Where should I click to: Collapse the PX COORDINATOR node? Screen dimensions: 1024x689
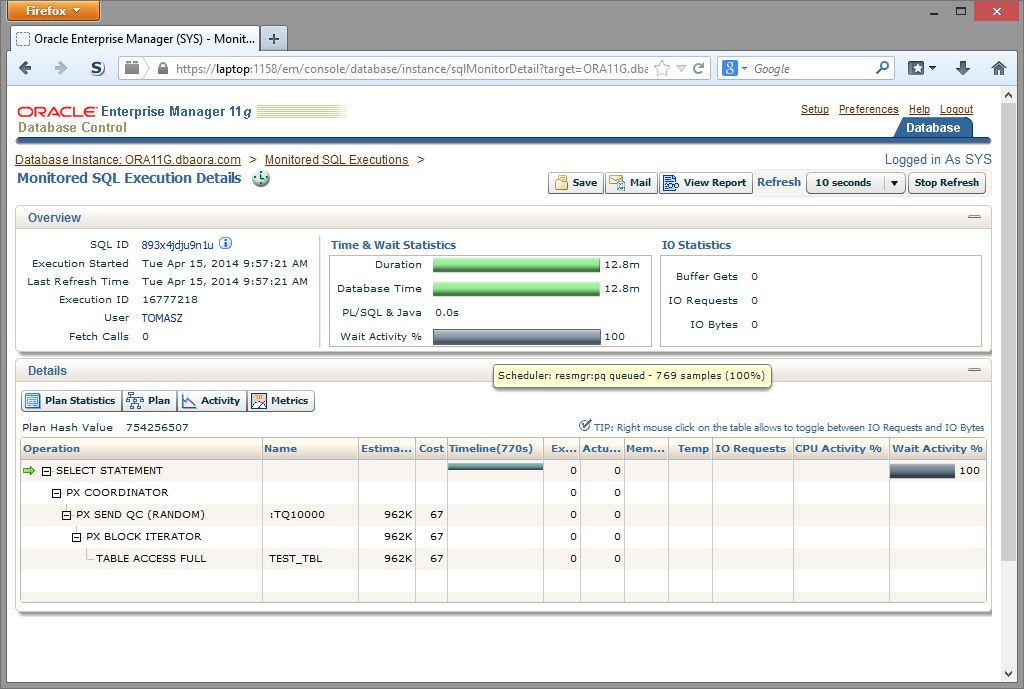56,493
